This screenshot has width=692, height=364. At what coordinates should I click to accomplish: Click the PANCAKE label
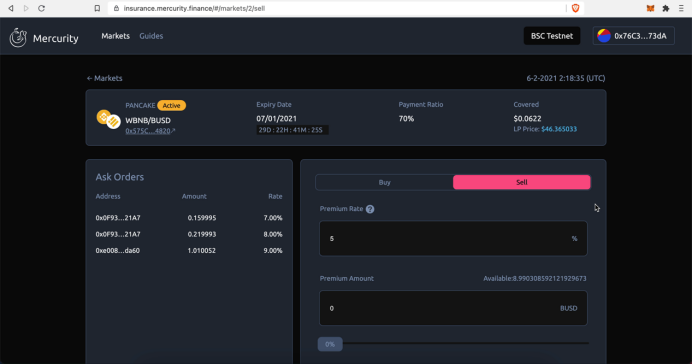coord(140,105)
